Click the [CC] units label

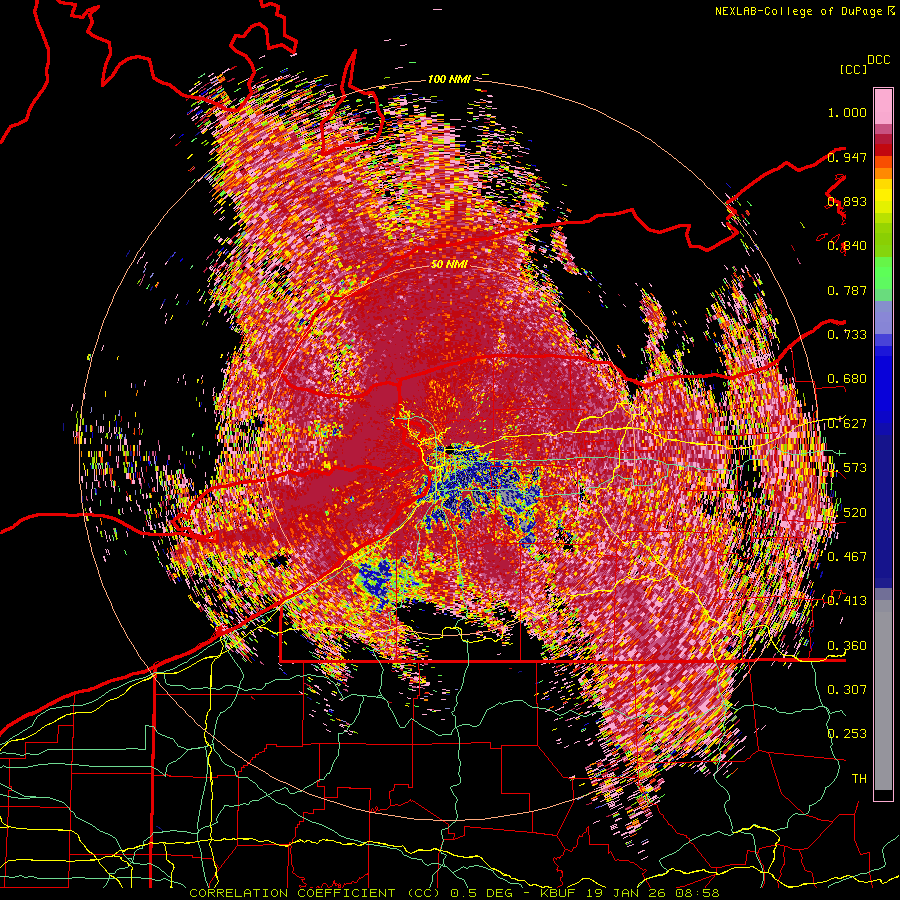pyautogui.click(x=853, y=69)
